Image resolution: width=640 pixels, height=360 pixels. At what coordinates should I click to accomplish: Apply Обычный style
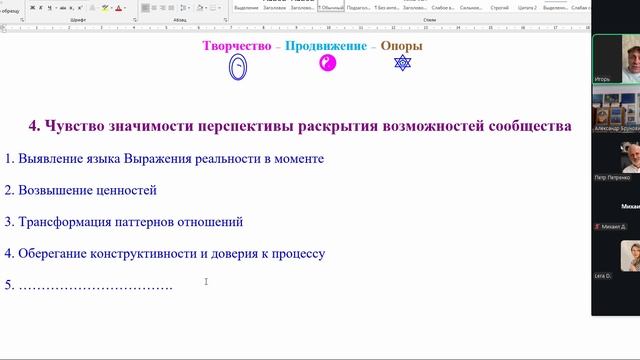click(x=331, y=6)
